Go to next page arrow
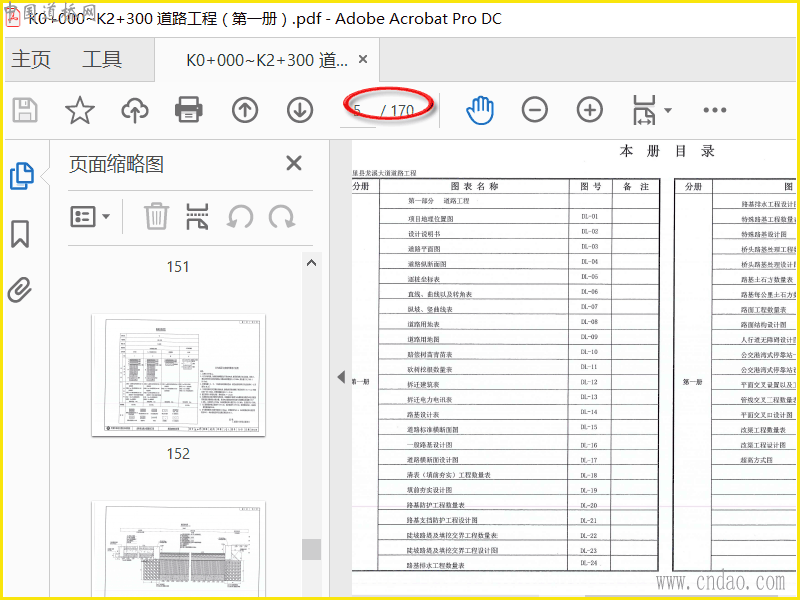Screen dimensions: 800x600 (x=299, y=110)
